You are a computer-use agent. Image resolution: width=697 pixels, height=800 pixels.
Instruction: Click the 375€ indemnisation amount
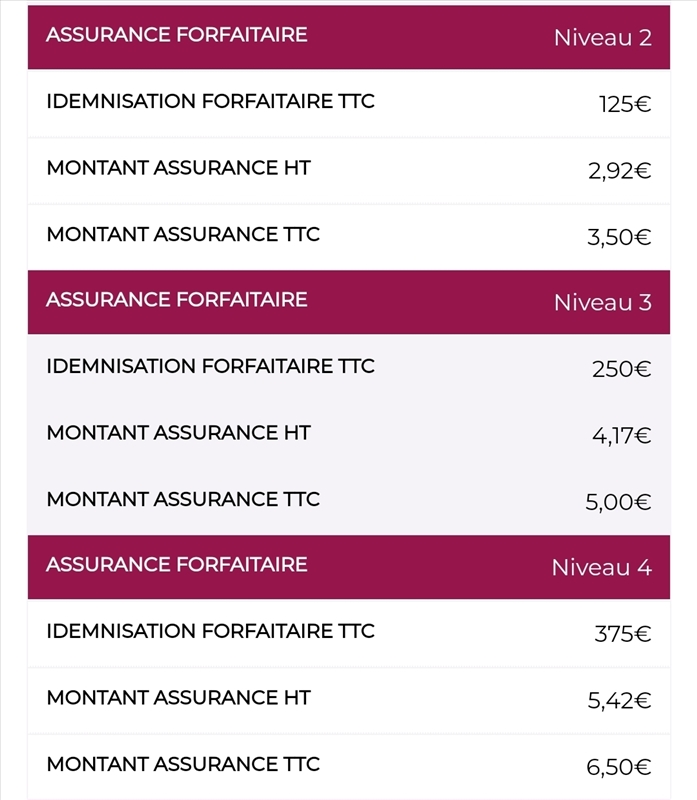click(x=622, y=634)
